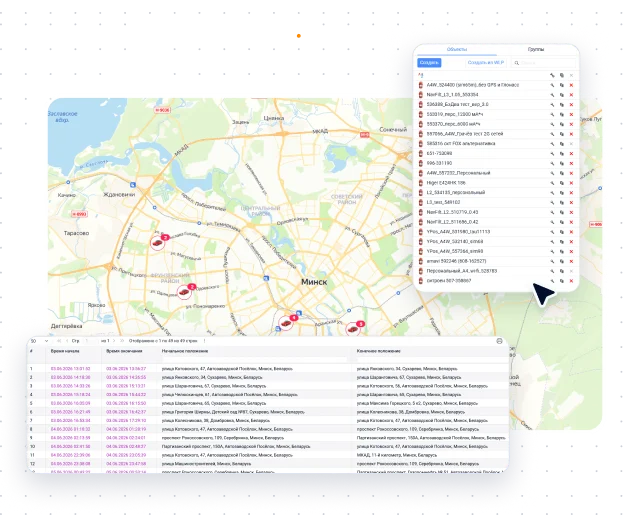Click the red car marker labeled 5 on map
The height and width of the screenshot is (527, 630).
[353, 329]
